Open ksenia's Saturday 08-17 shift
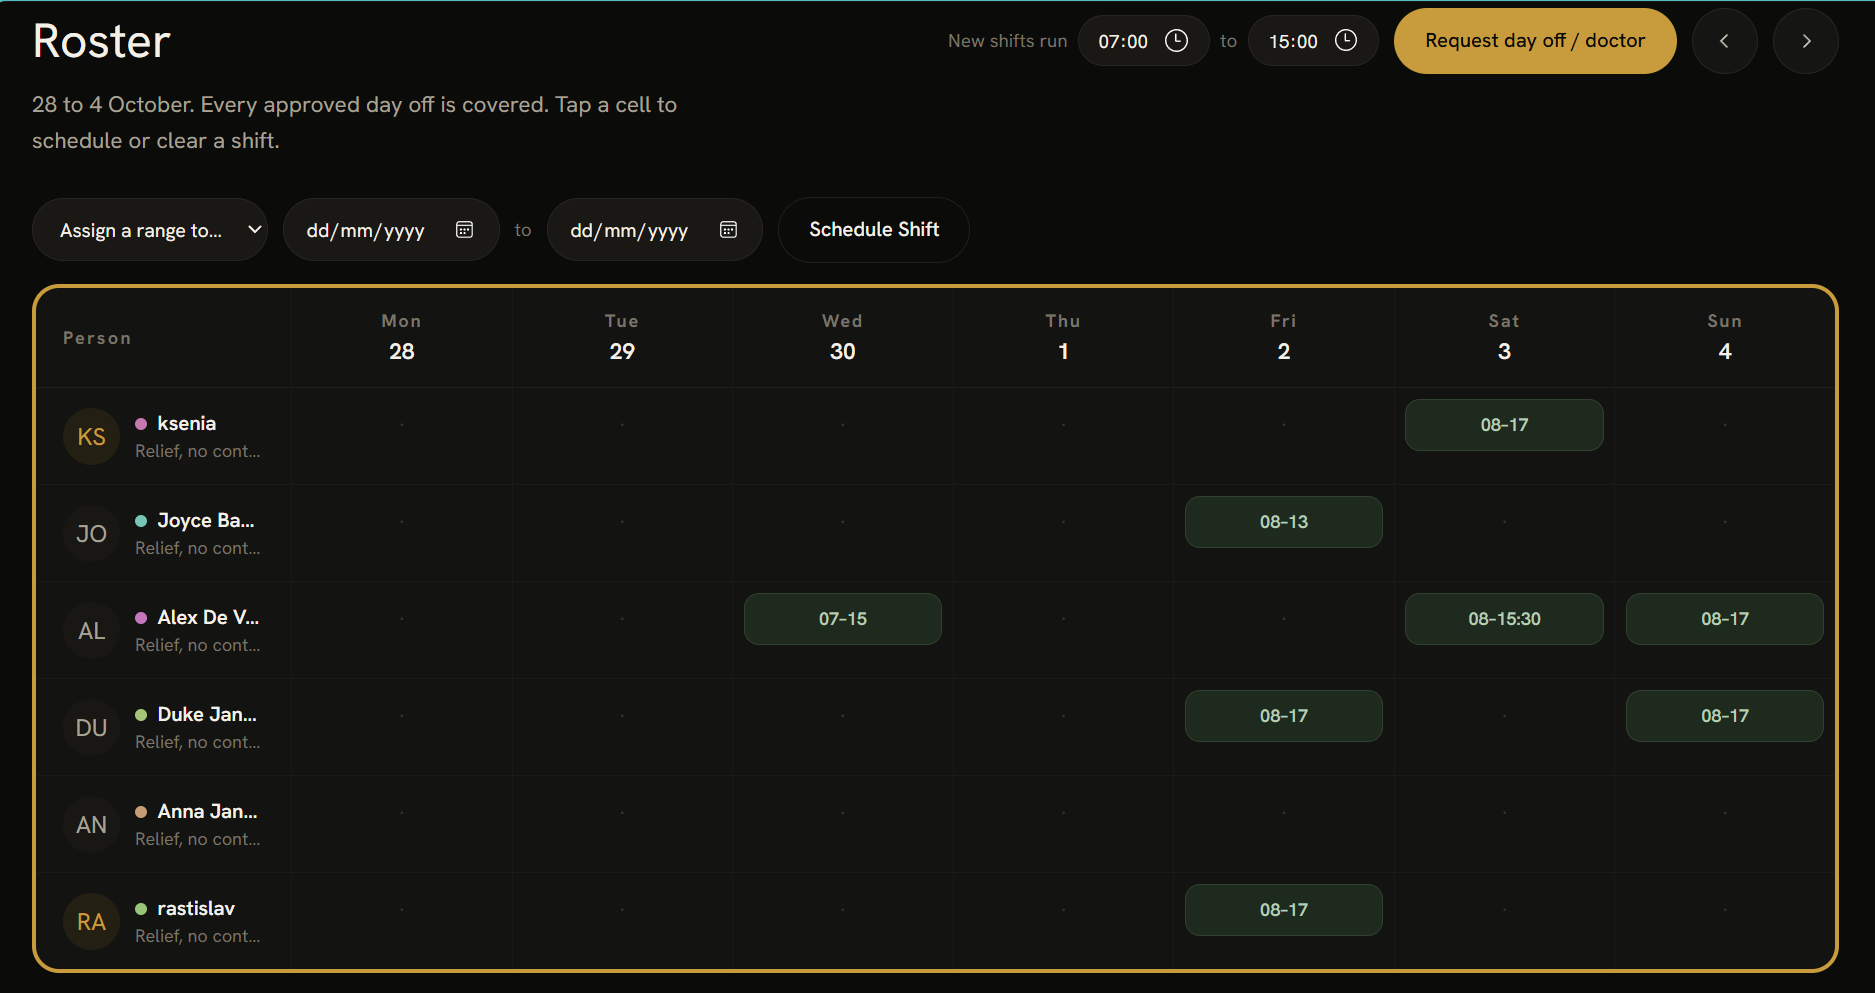Screen dimensions: 1875x993 point(1504,425)
